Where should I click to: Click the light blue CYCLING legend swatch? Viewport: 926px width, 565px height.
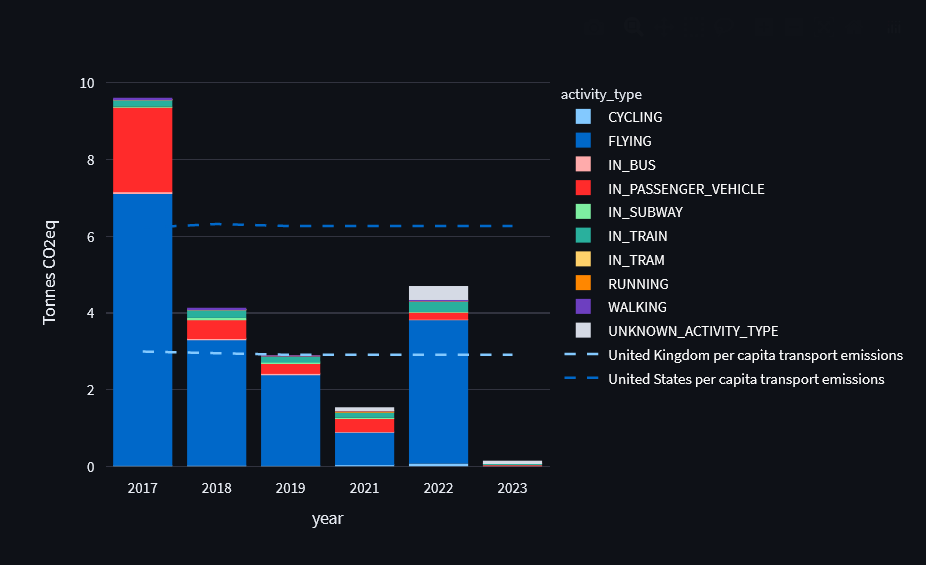coord(584,117)
